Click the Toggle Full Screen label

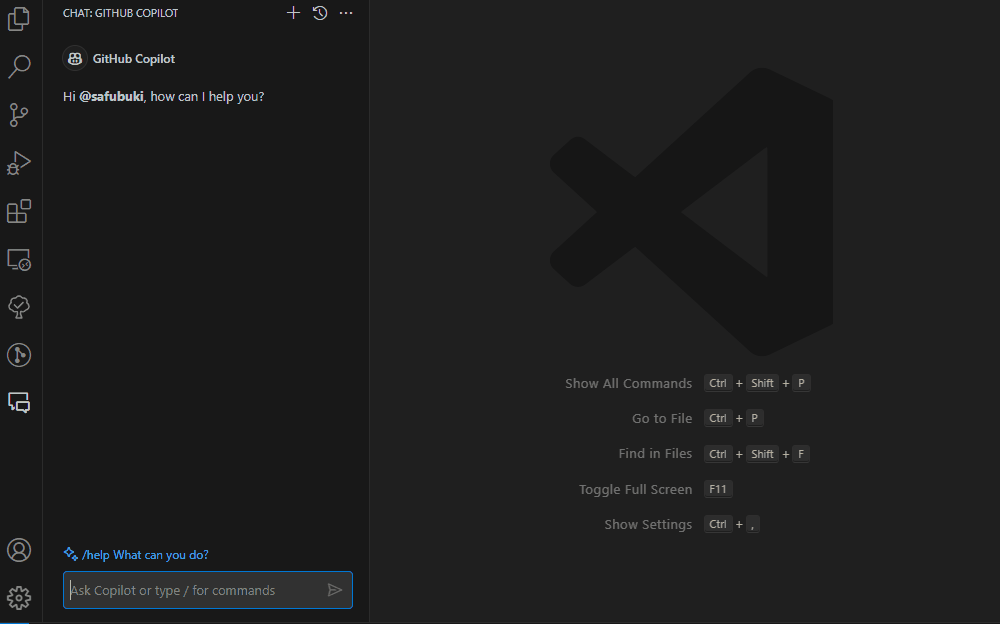point(635,489)
